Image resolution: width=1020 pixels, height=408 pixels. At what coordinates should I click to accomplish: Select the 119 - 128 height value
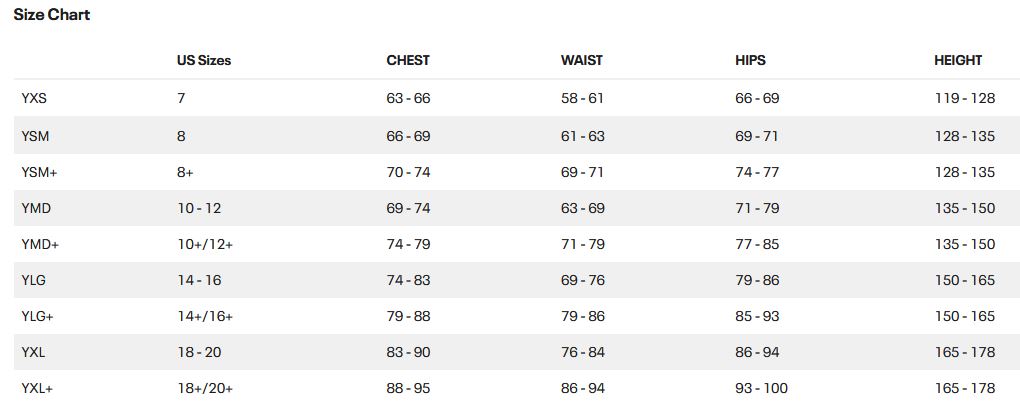coord(965,98)
